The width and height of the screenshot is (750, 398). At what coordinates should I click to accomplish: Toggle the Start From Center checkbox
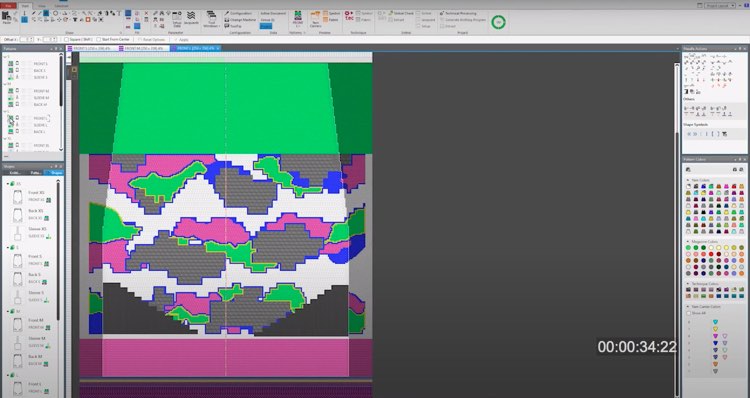[99, 39]
